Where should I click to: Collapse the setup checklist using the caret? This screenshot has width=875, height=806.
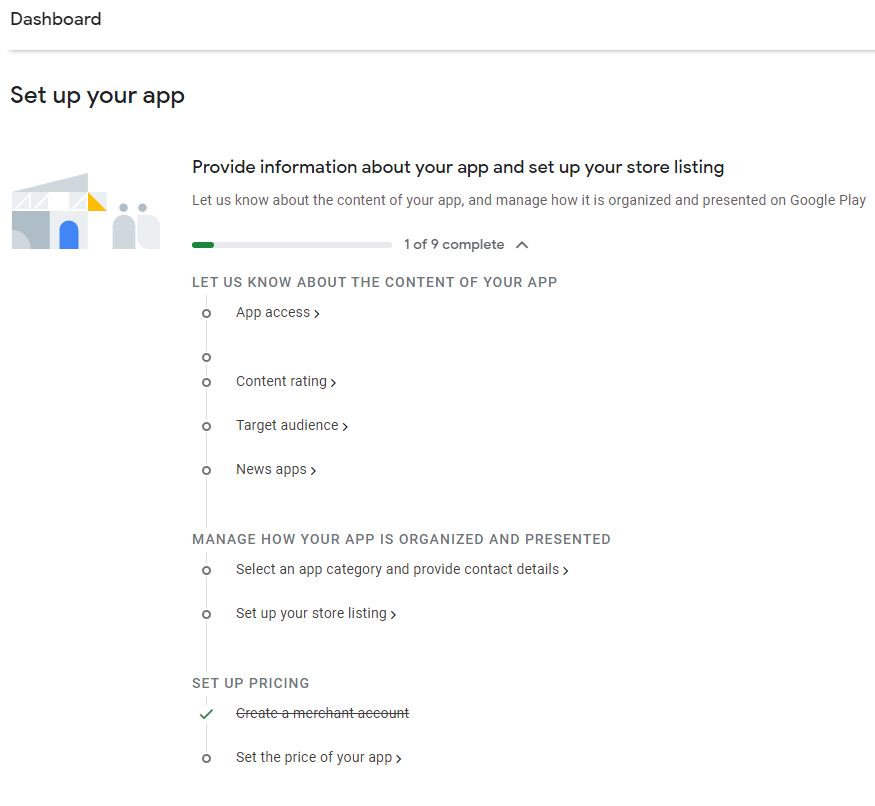pos(521,244)
